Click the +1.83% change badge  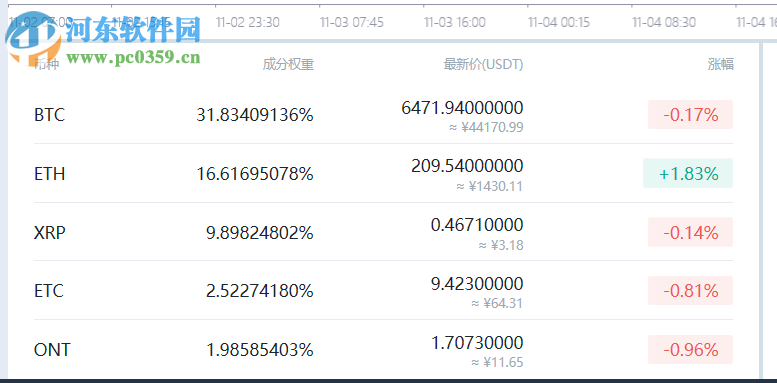[688, 173]
